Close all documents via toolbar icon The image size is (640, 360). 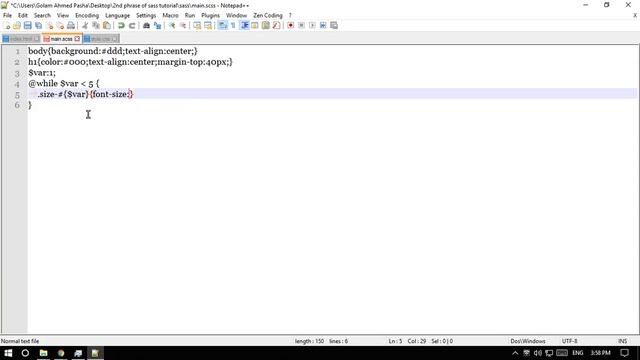click(60, 25)
